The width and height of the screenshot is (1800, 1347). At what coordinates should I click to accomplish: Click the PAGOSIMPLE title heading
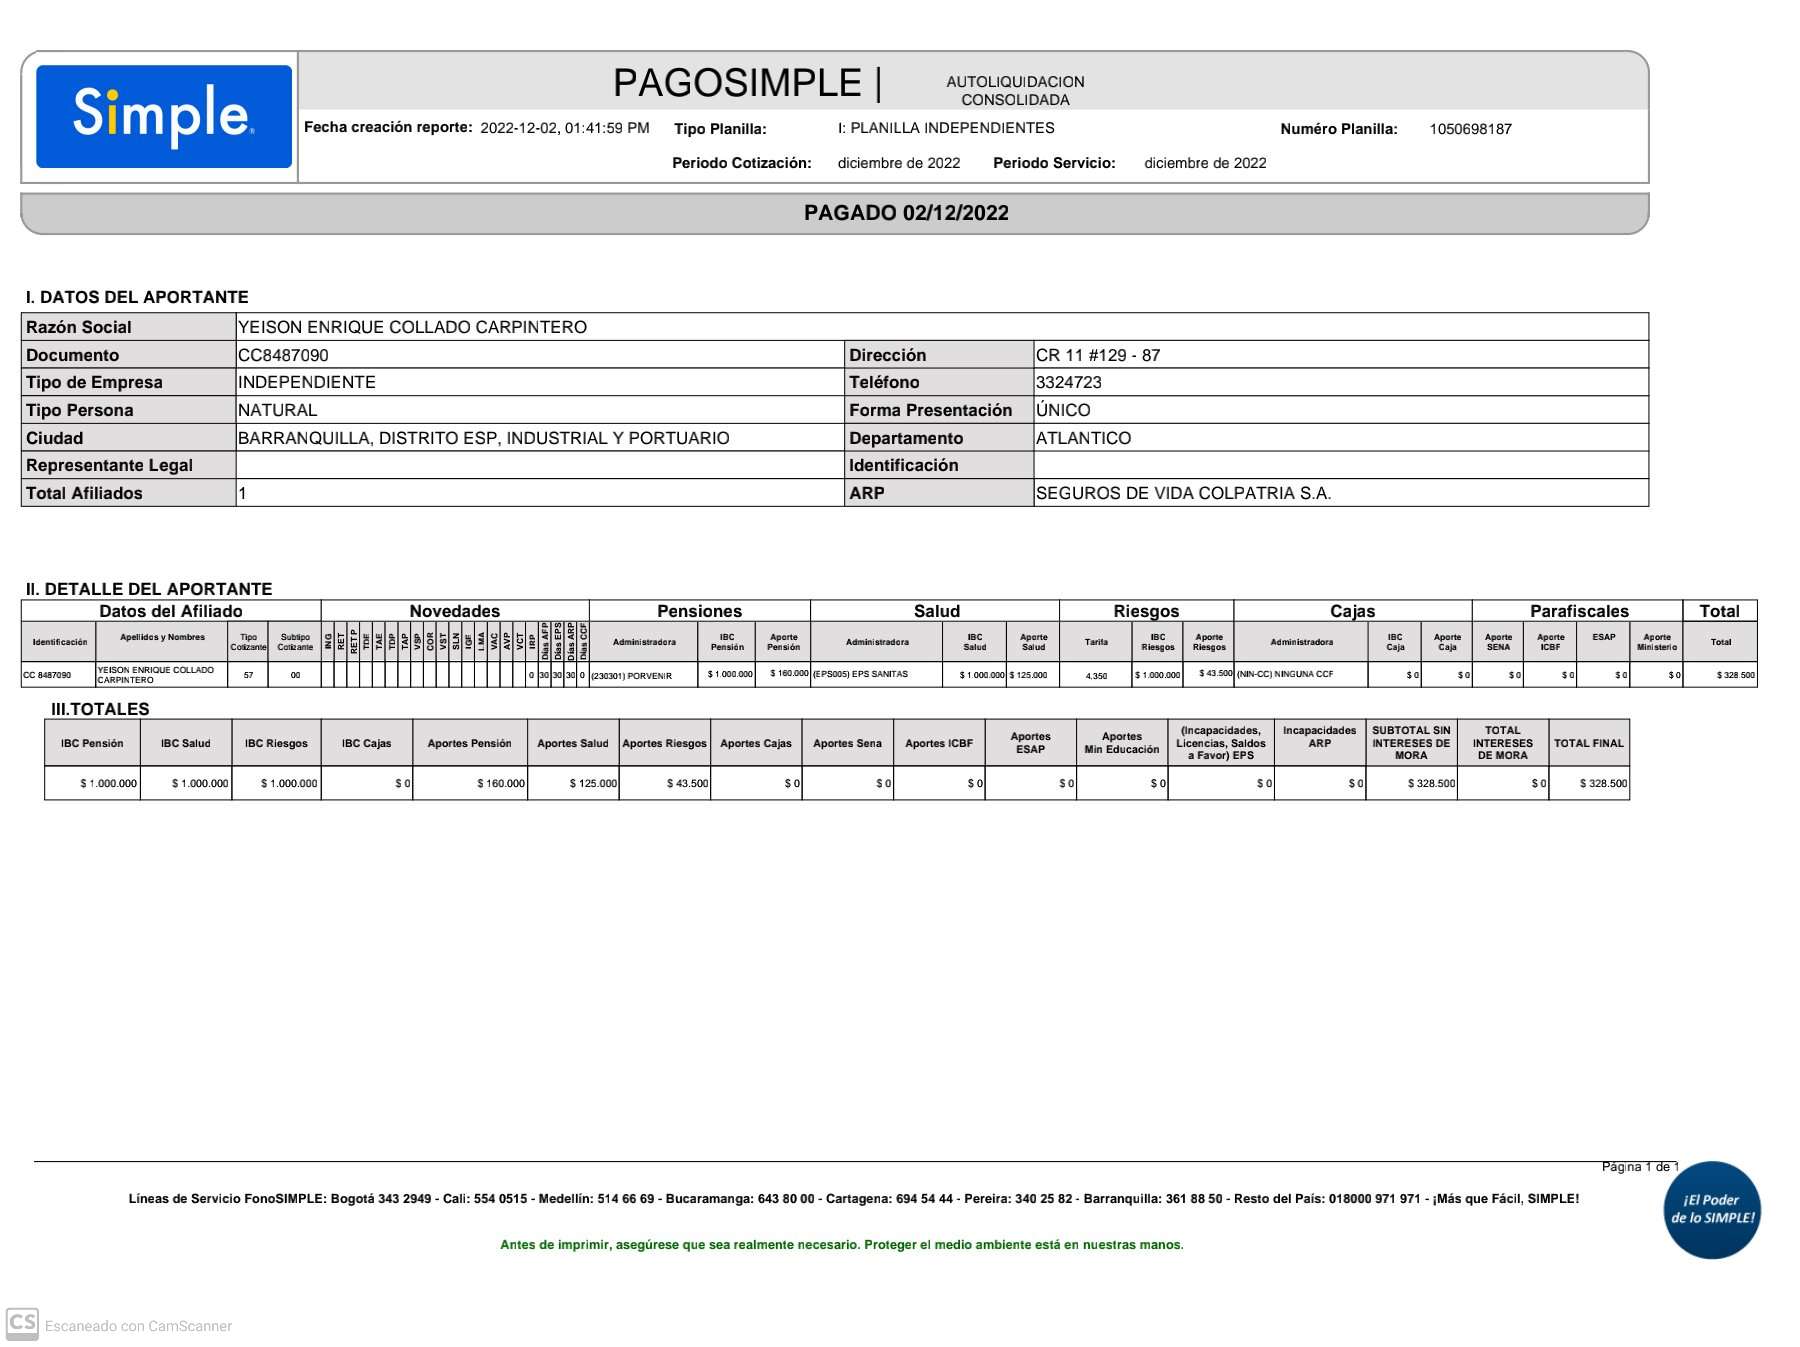click(x=737, y=83)
